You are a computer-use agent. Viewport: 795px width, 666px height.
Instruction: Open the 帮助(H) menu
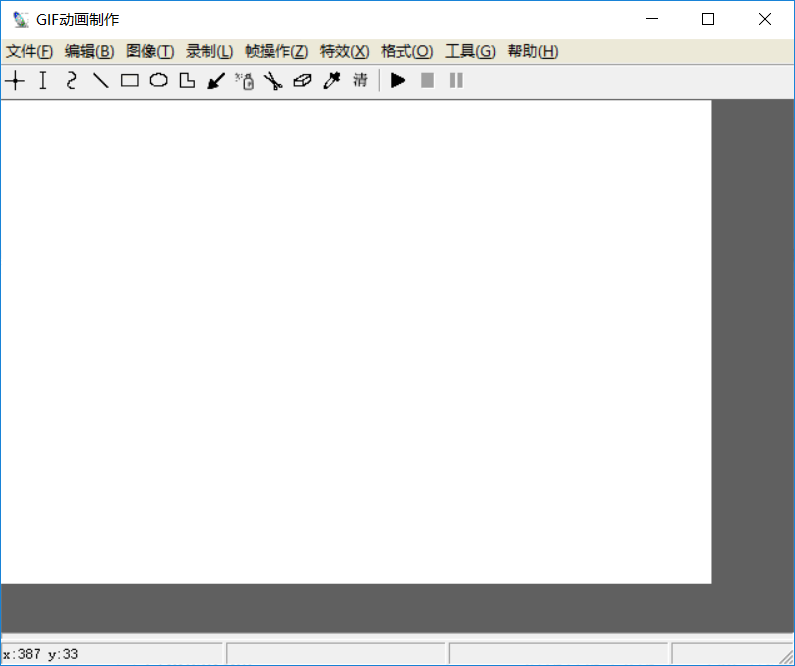pyautogui.click(x=533, y=51)
